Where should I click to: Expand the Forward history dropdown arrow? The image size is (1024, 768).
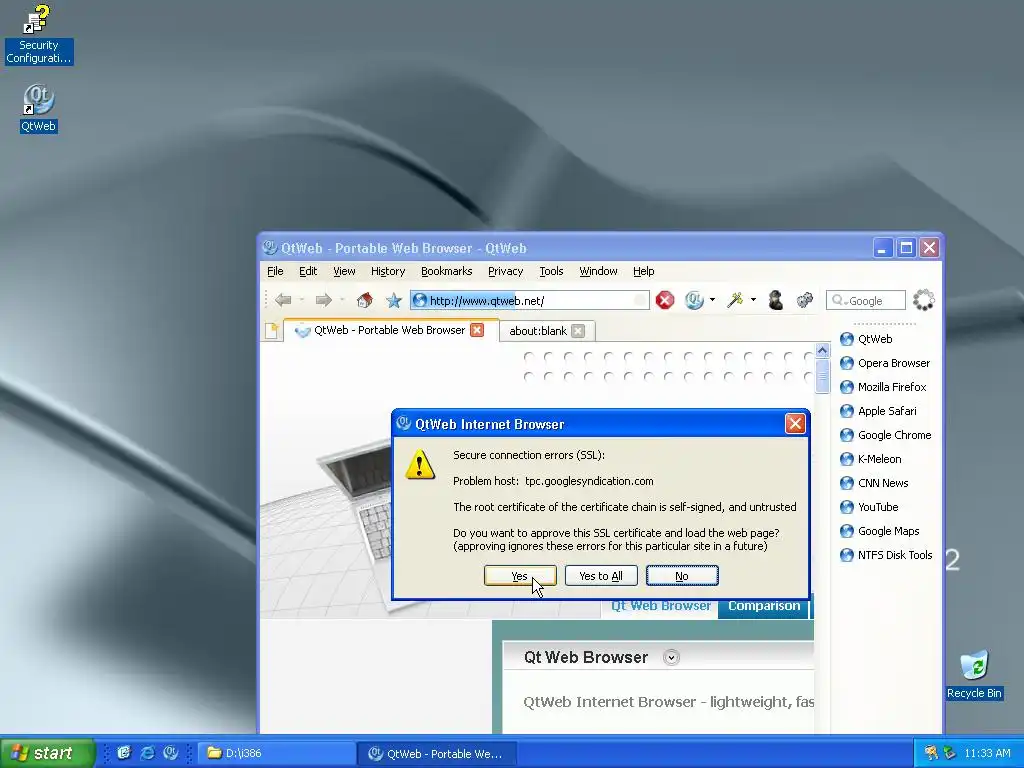[342, 300]
